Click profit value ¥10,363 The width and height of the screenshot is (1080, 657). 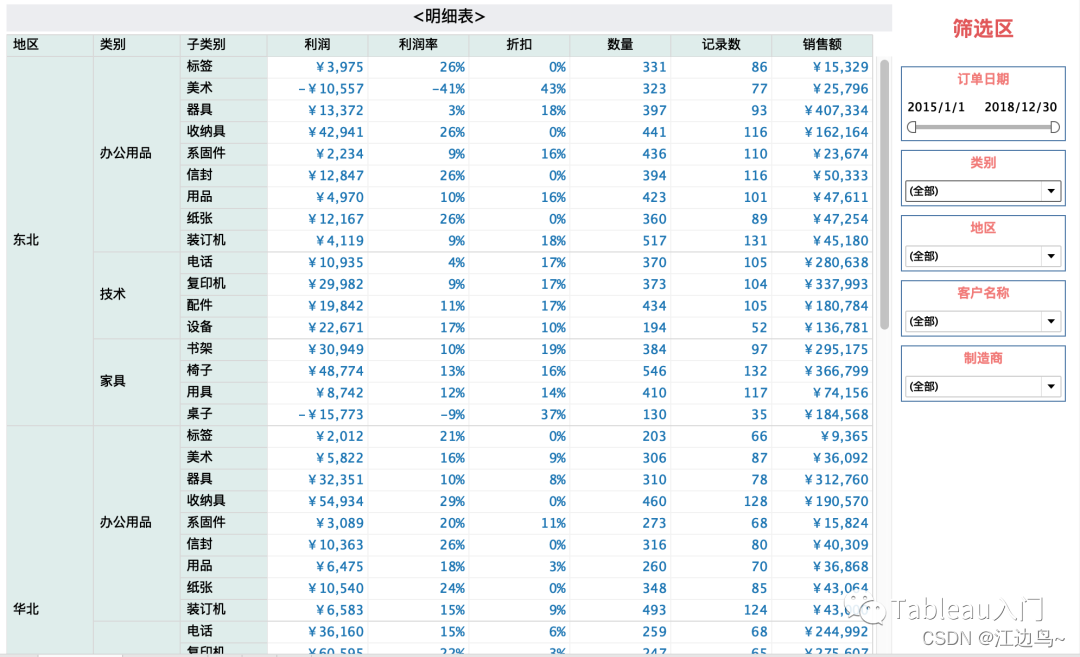coord(335,545)
